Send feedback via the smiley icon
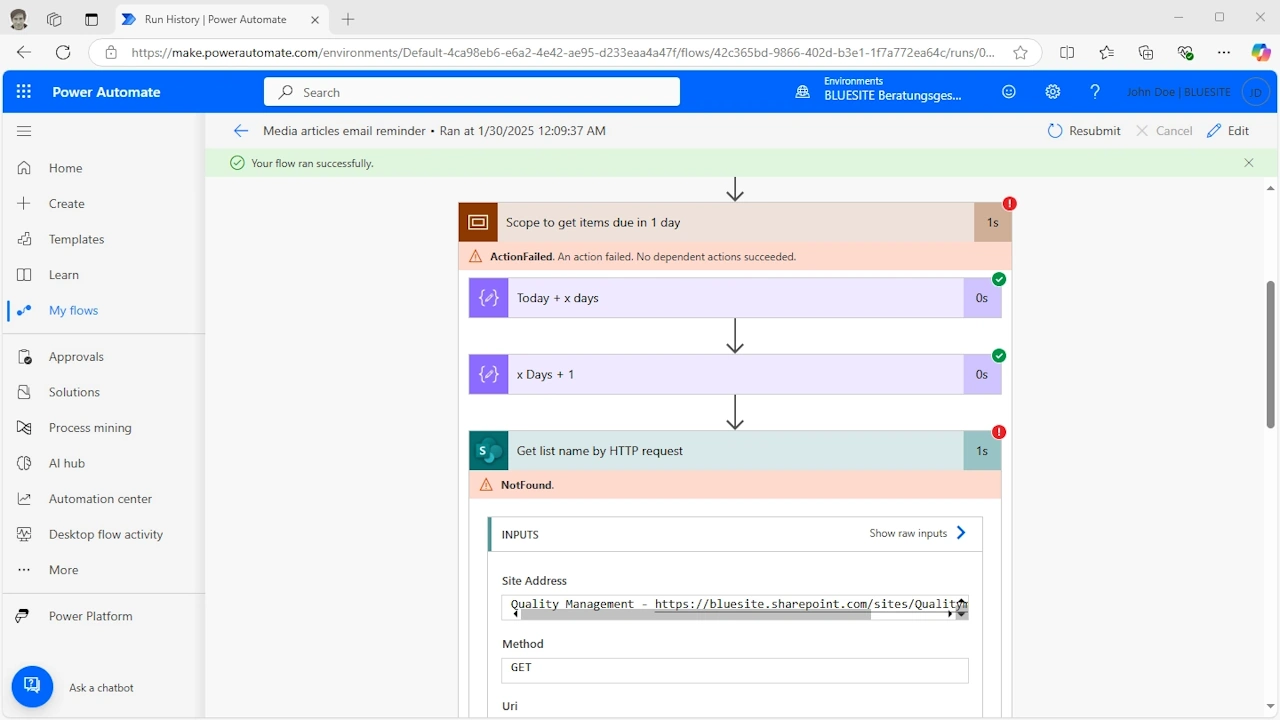 point(1009,91)
